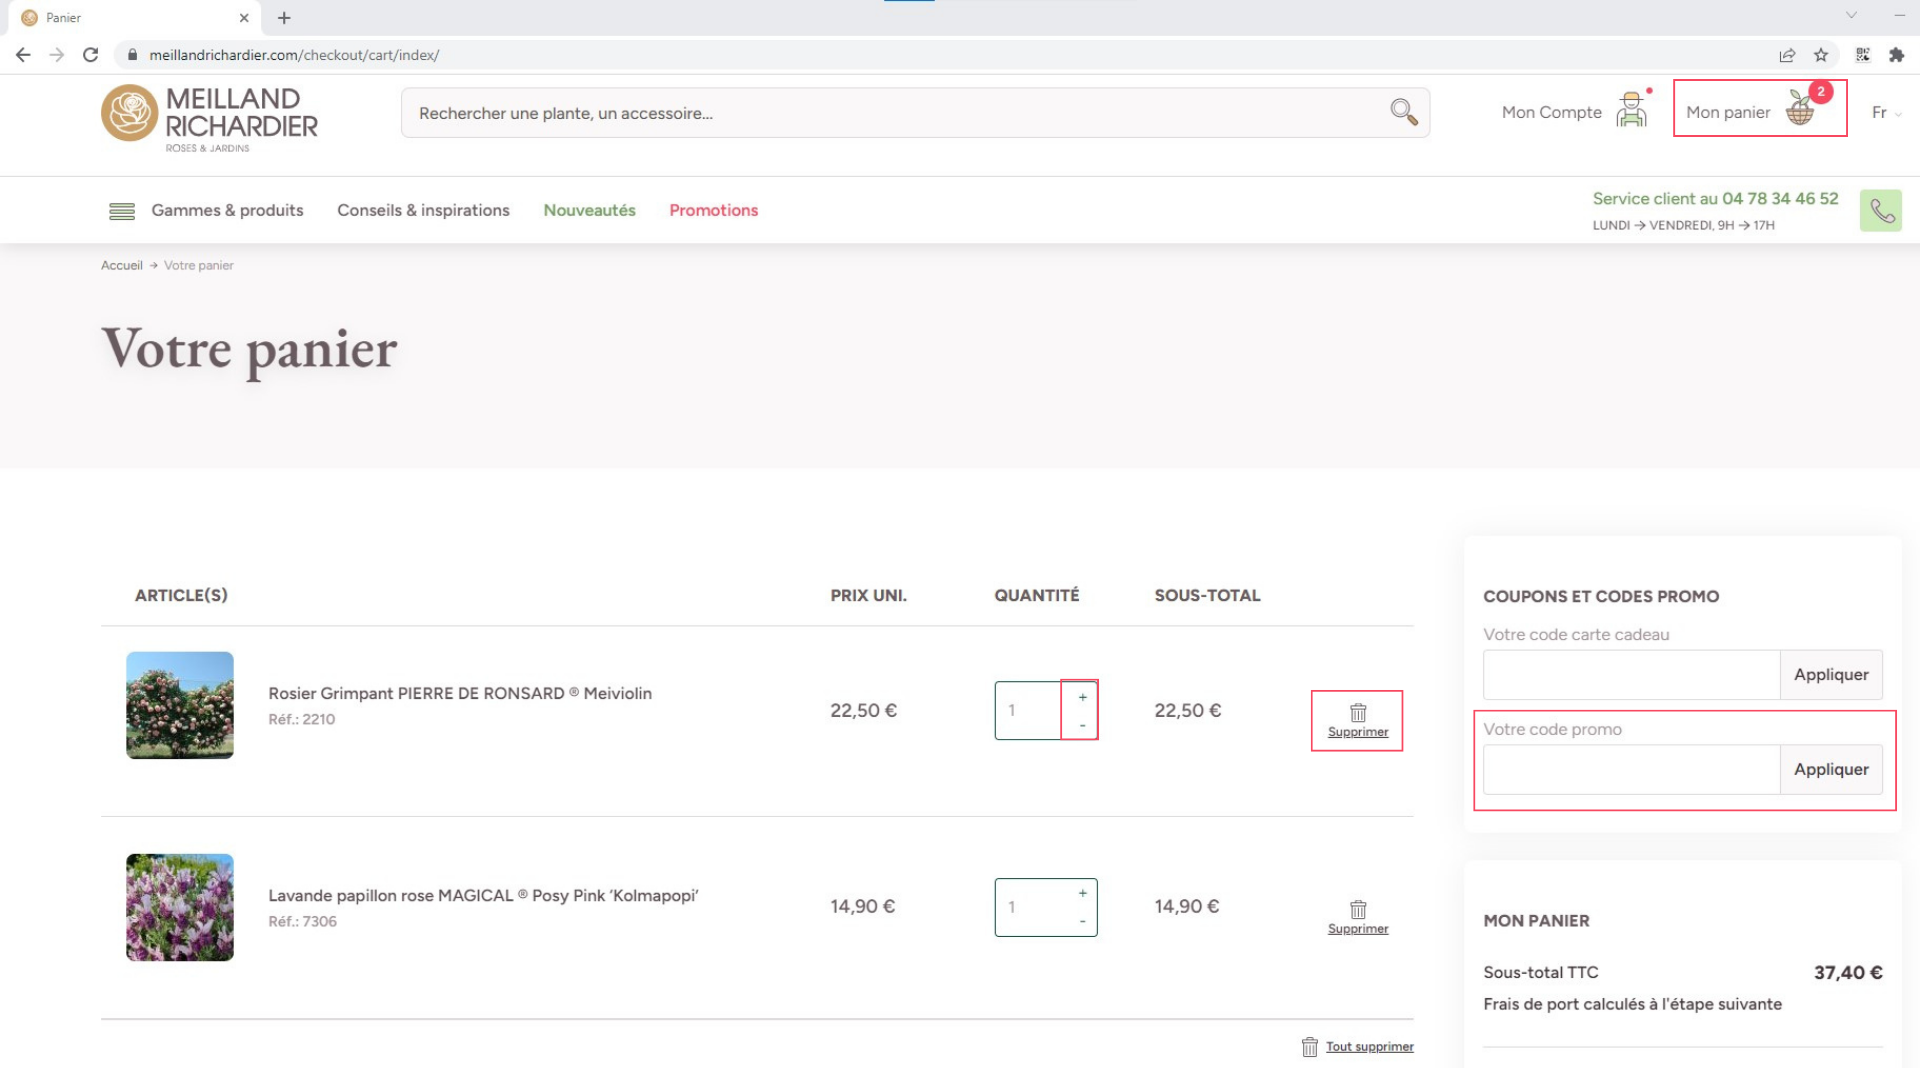Expand the browser tab search chevron
The height and width of the screenshot is (1080, 1920).
point(1851,15)
